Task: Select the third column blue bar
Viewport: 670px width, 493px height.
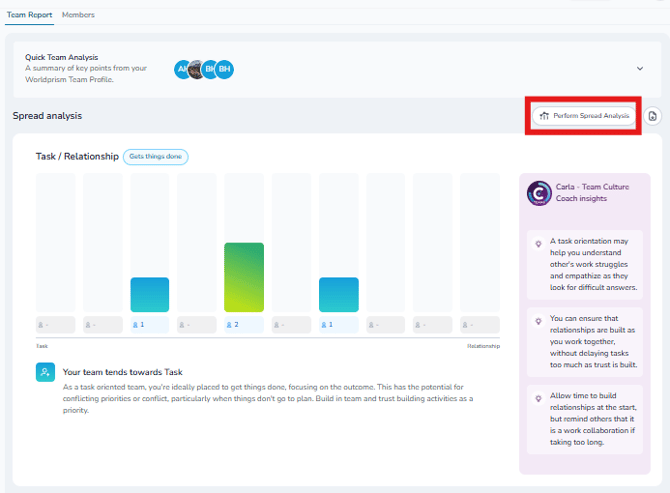Action: 150,295
